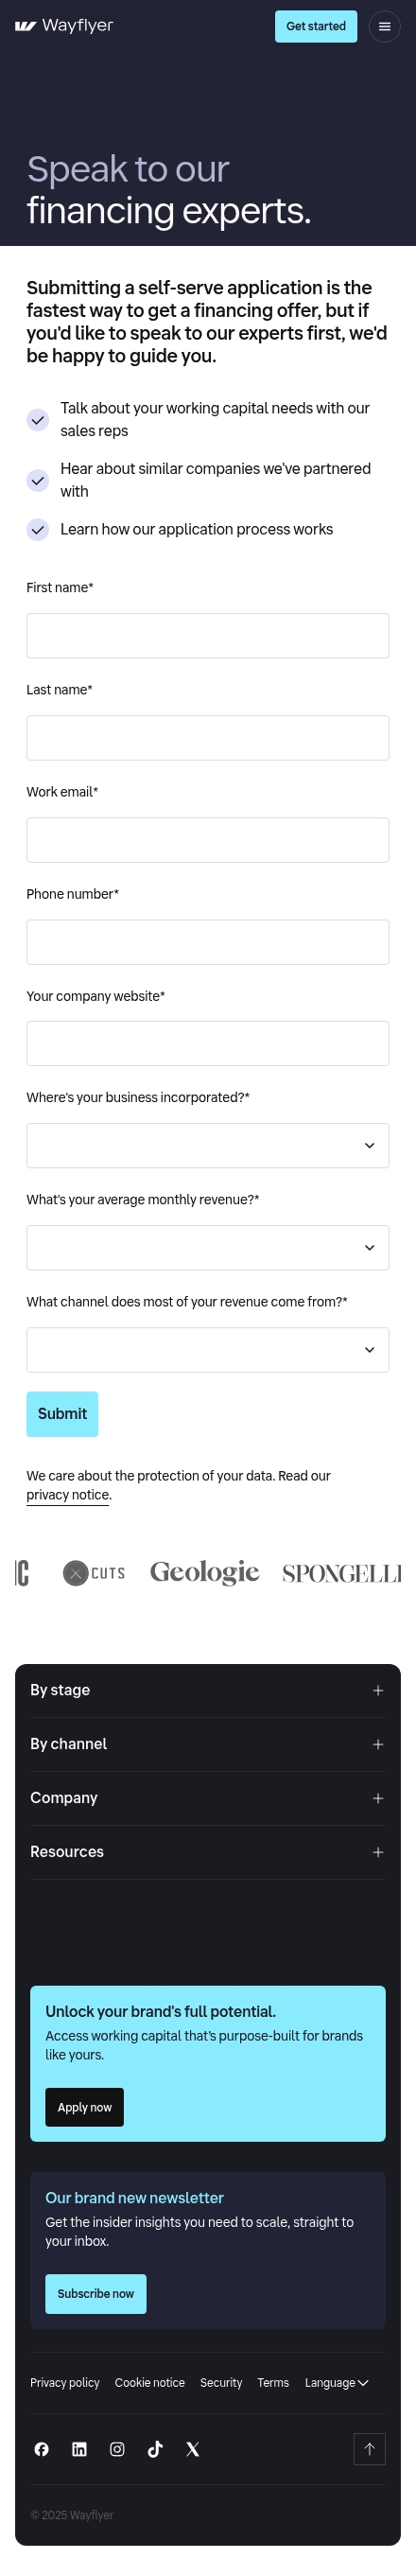Open Wayflyer's TikTok page icon

coord(155,2449)
